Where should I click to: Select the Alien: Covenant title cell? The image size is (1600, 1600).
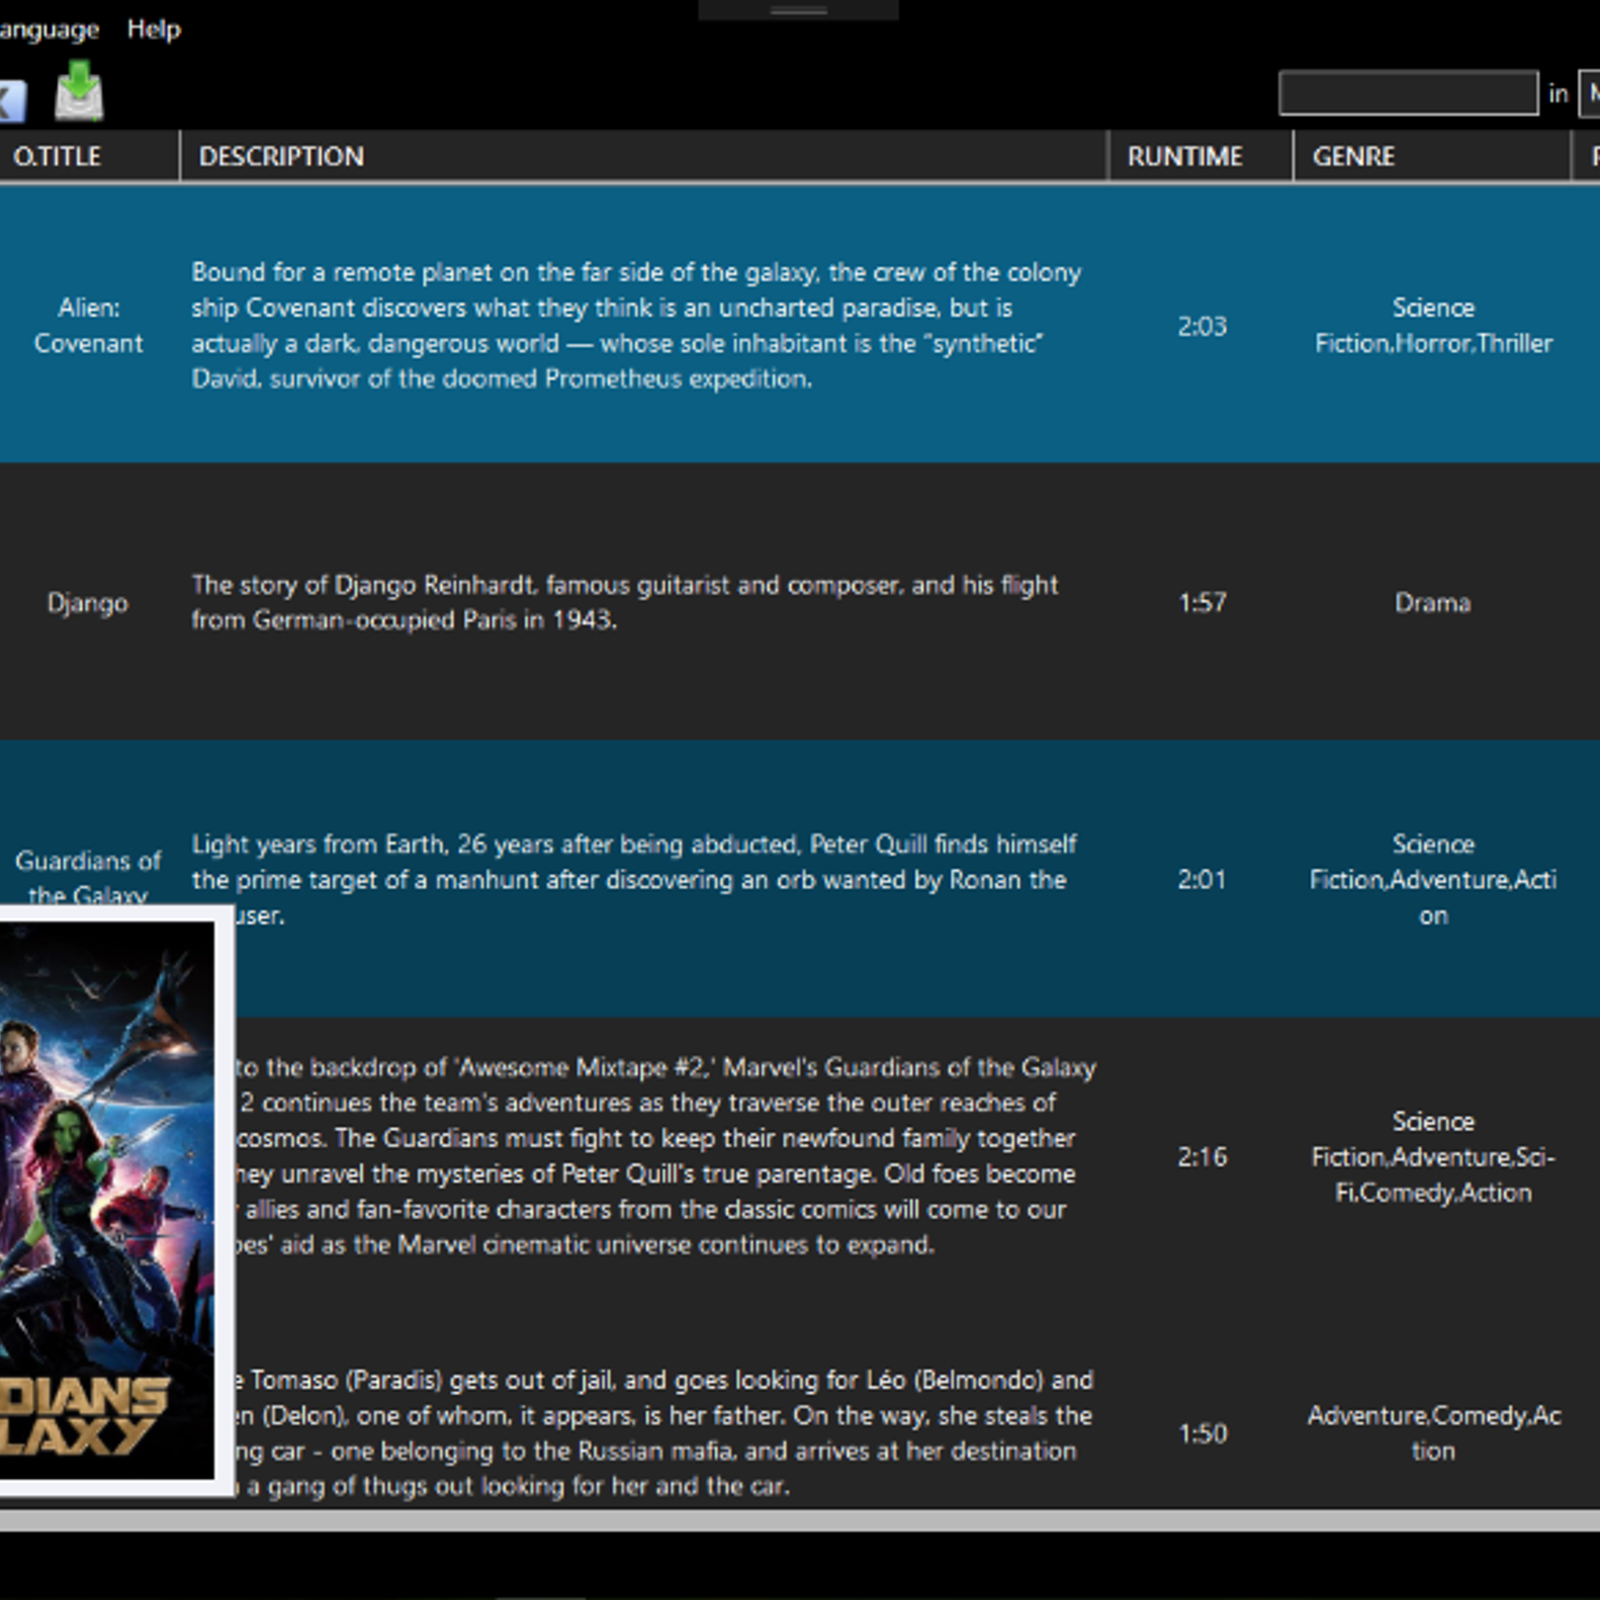tap(89, 325)
